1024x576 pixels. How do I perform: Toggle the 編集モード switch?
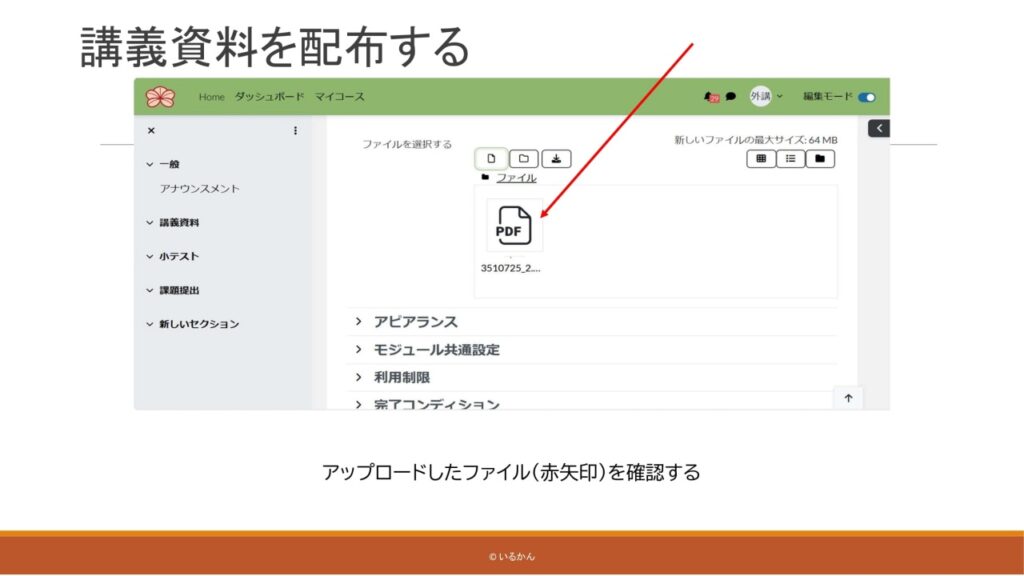click(x=866, y=97)
